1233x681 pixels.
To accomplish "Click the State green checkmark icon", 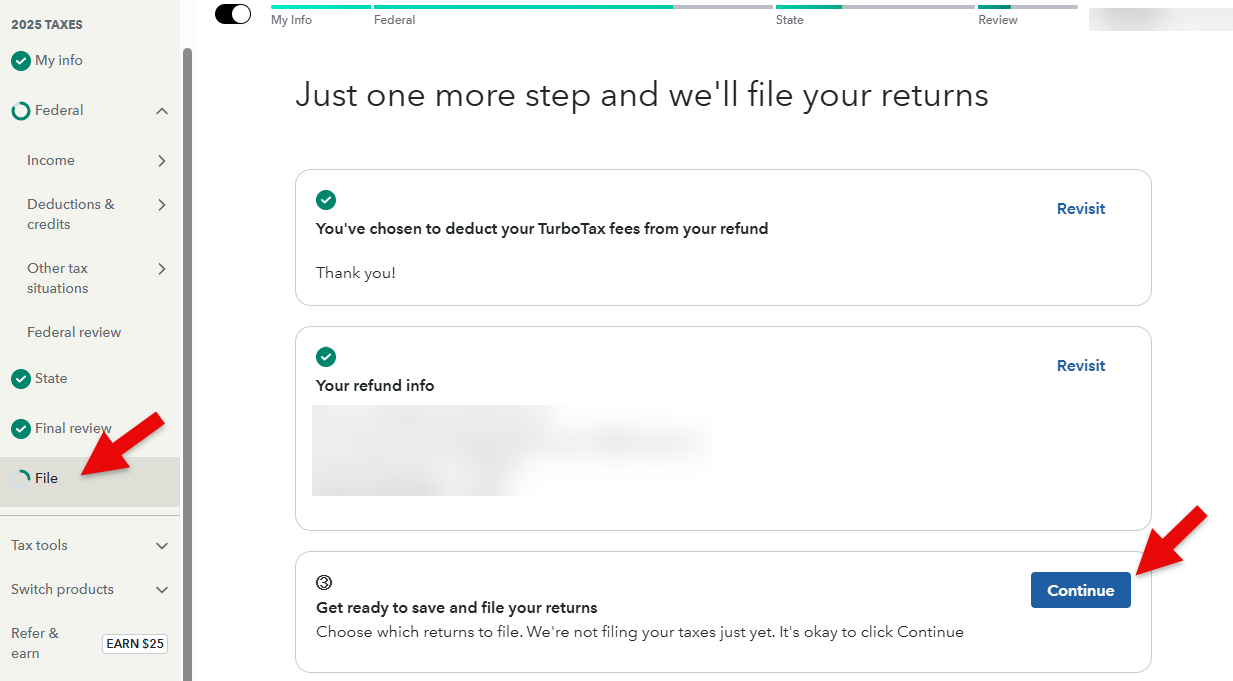I will (21, 379).
